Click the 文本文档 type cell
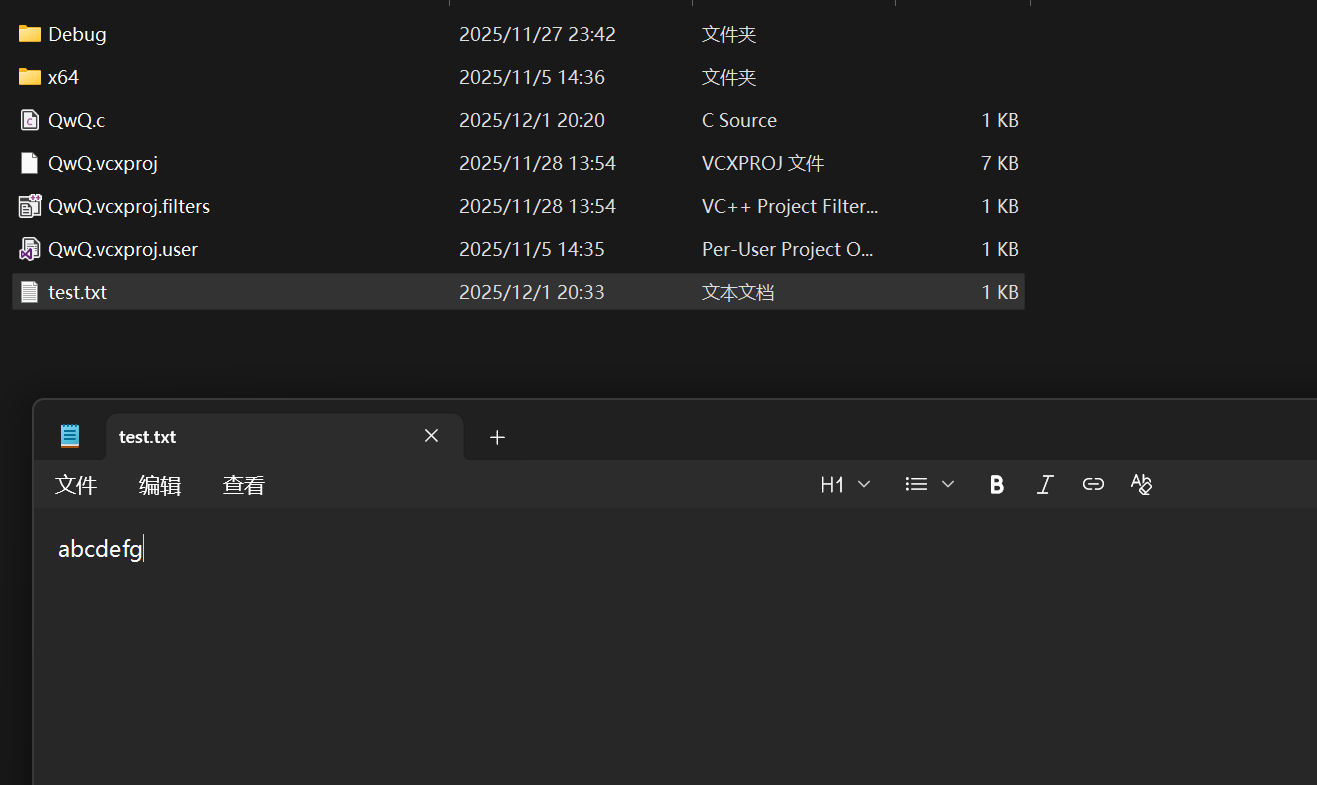1317x785 pixels. pos(738,292)
